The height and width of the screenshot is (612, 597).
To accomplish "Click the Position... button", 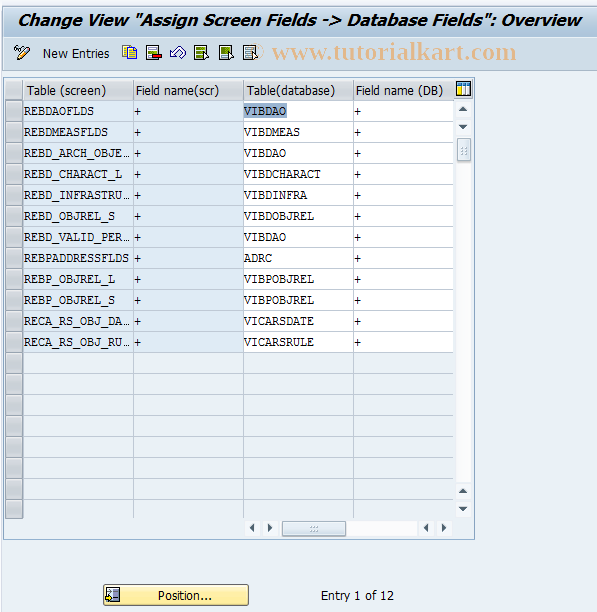I will 176,595.
